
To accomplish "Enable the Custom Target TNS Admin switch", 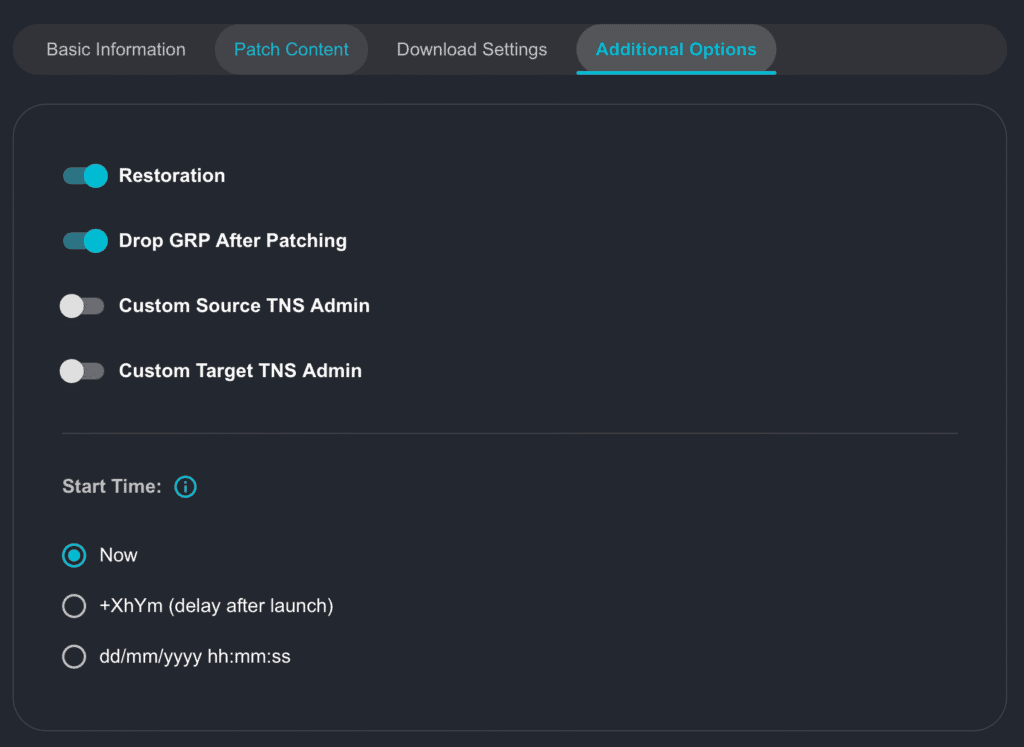I will click(x=82, y=371).
